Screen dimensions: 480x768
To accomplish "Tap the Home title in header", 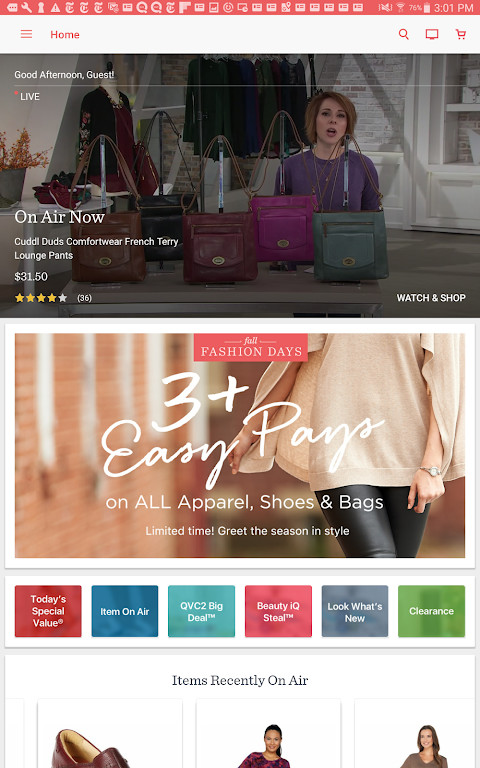I will coord(65,34).
